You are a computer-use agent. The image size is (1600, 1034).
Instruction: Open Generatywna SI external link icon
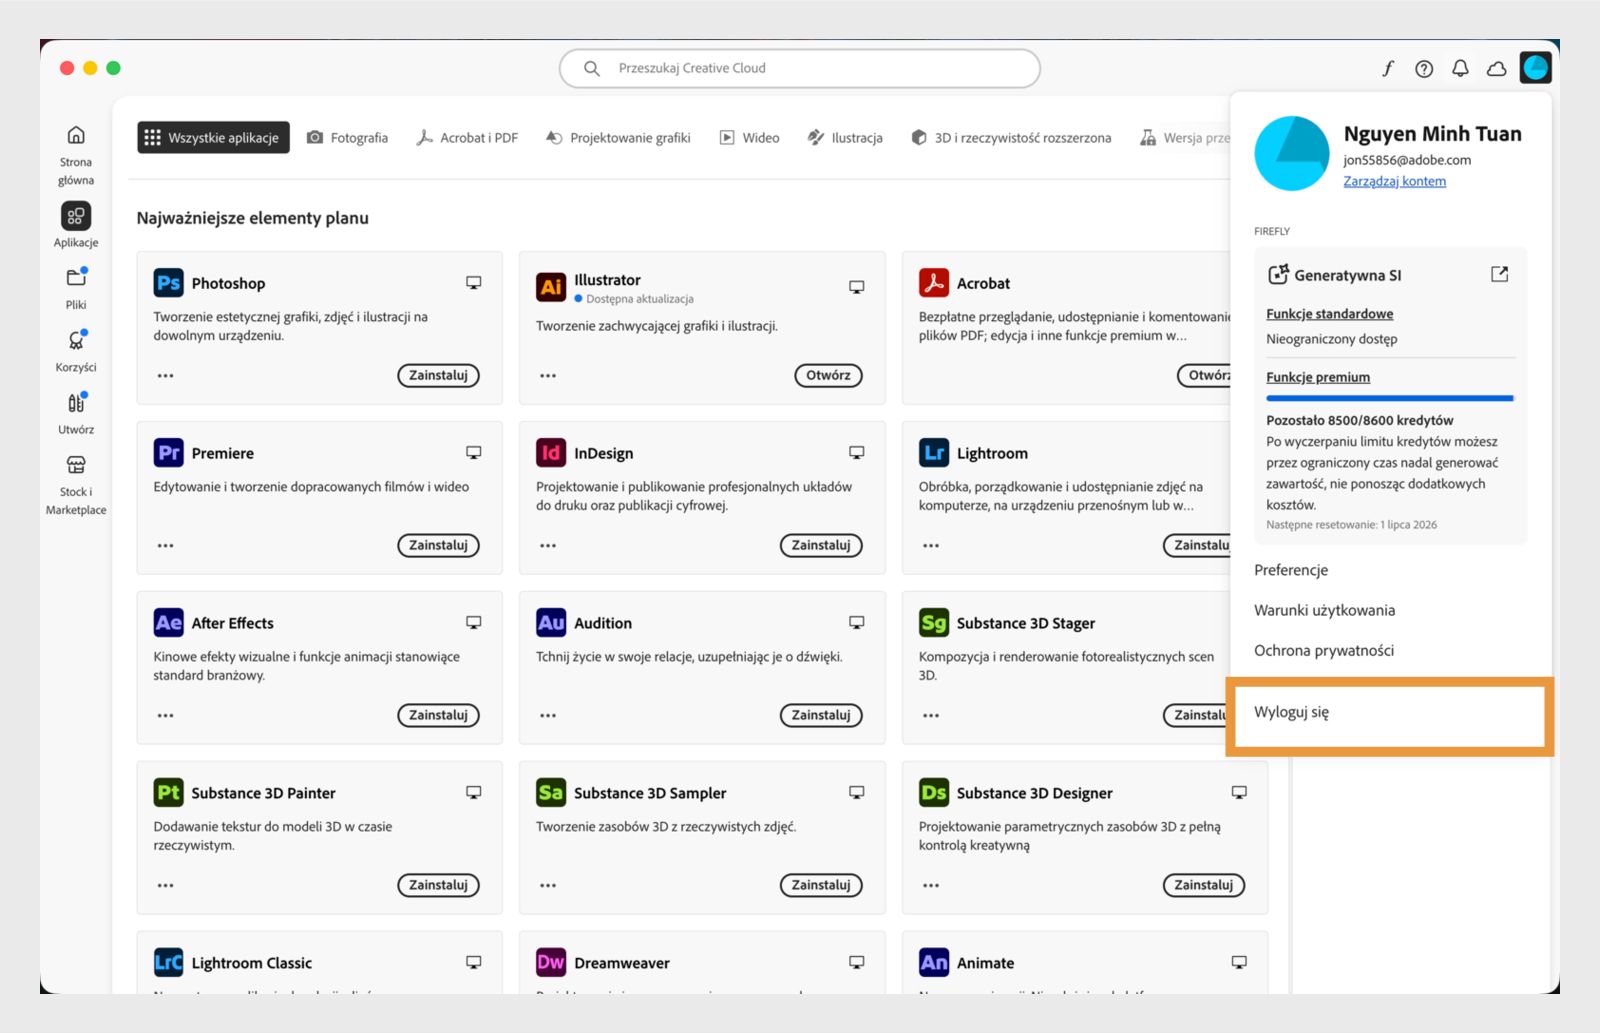click(x=1499, y=274)
